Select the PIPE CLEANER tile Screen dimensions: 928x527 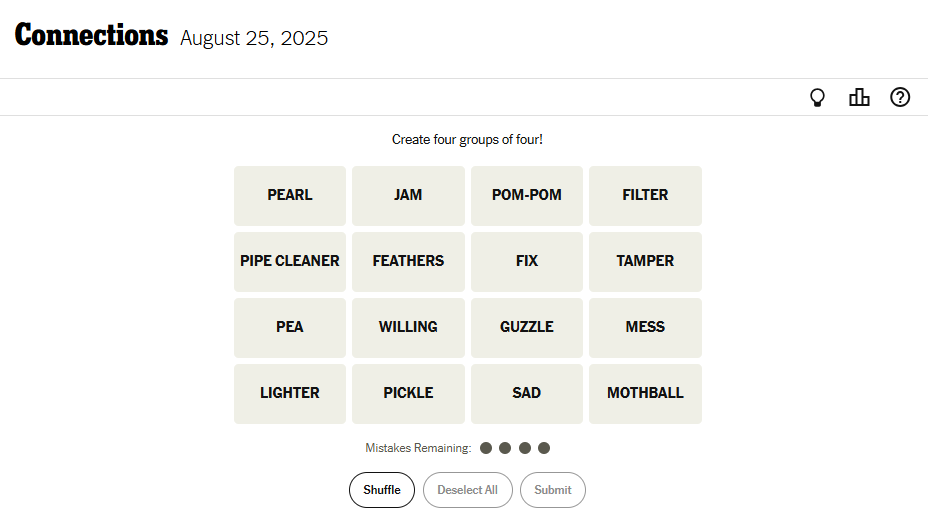coord(290,262)
